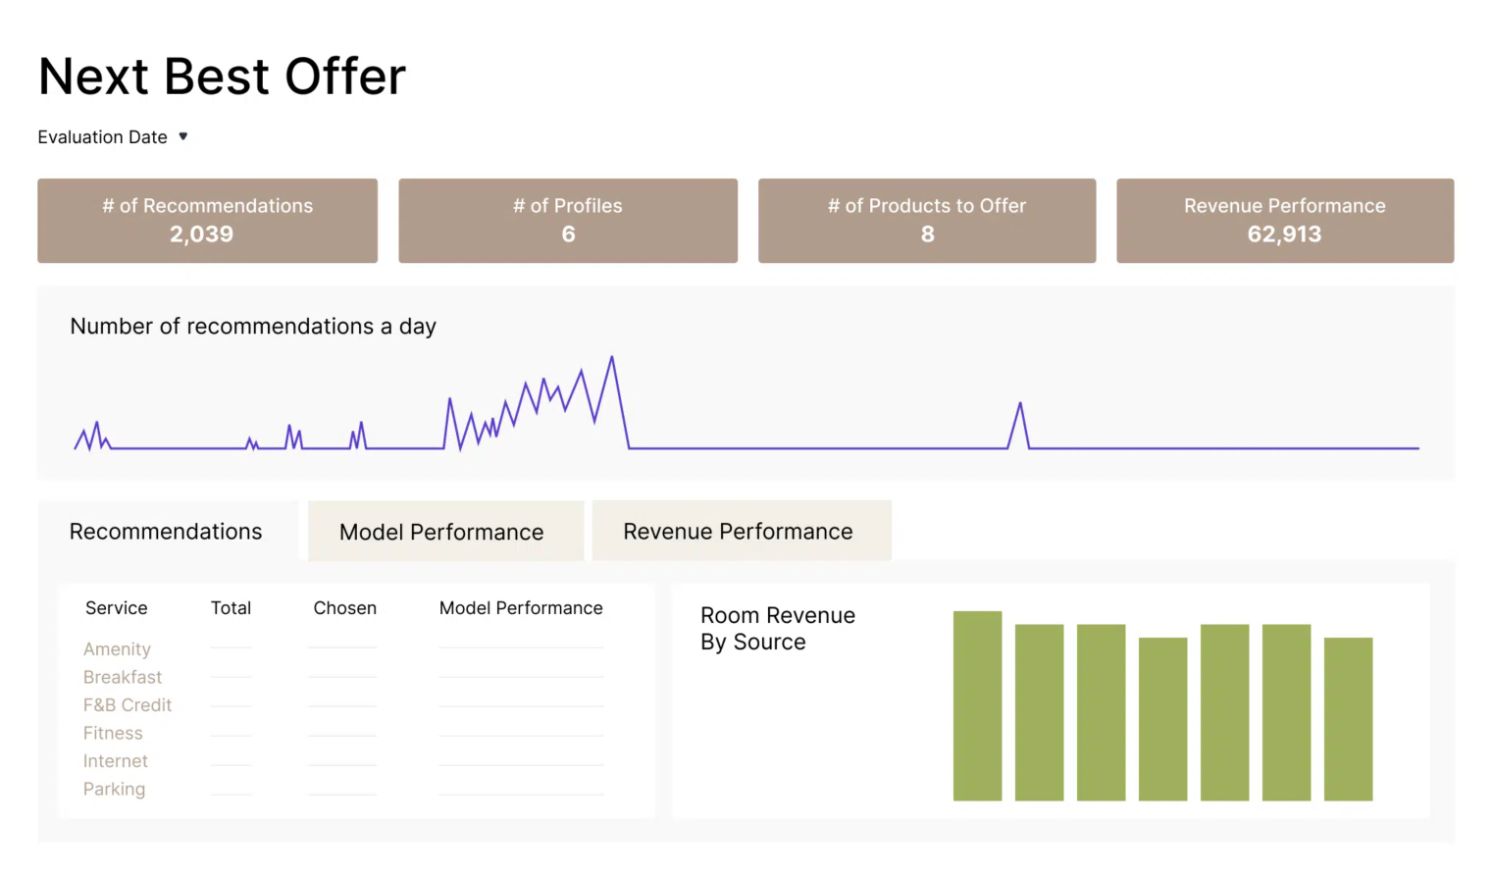Open the Revenue Performance tab
Viewport: 1492px width, 878px height.
click(x=738, y=532)
